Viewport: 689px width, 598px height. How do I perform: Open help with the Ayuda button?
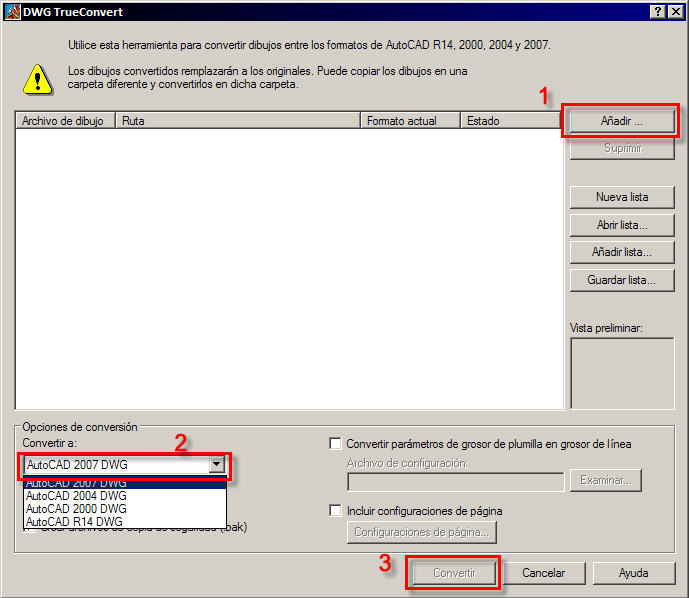[x=634, y=573]
